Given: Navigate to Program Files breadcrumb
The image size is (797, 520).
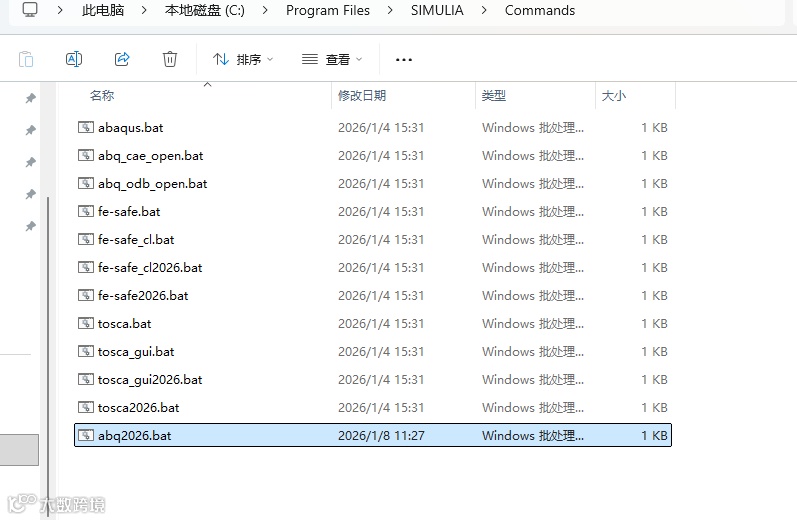Looking at the screenshot, I should point(328,10).
